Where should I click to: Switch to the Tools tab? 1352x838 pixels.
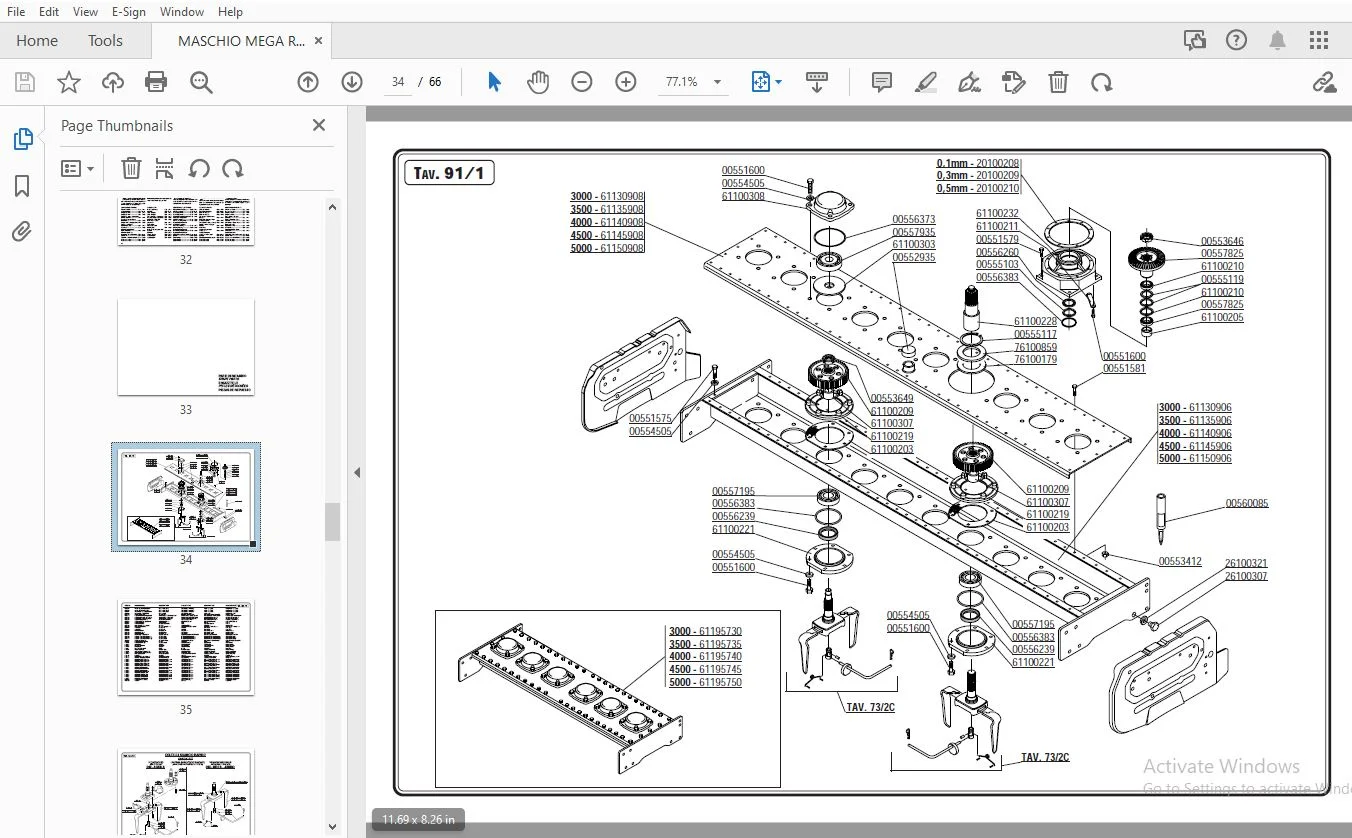105,41
